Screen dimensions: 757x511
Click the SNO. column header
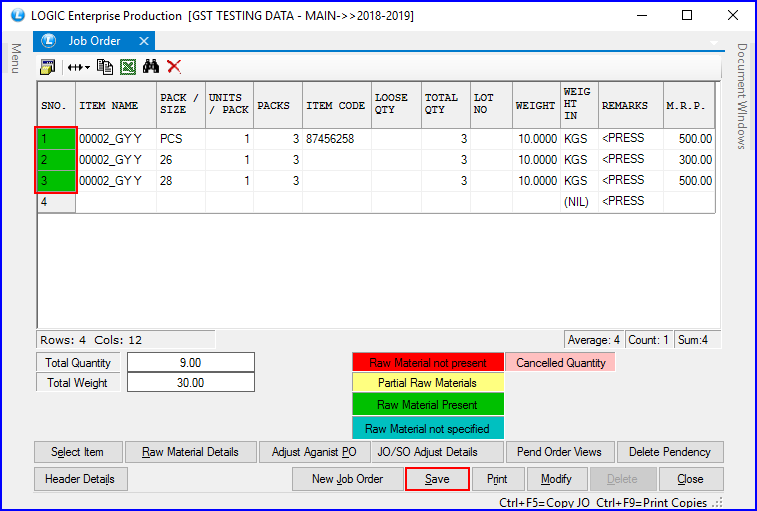[56, 105]
